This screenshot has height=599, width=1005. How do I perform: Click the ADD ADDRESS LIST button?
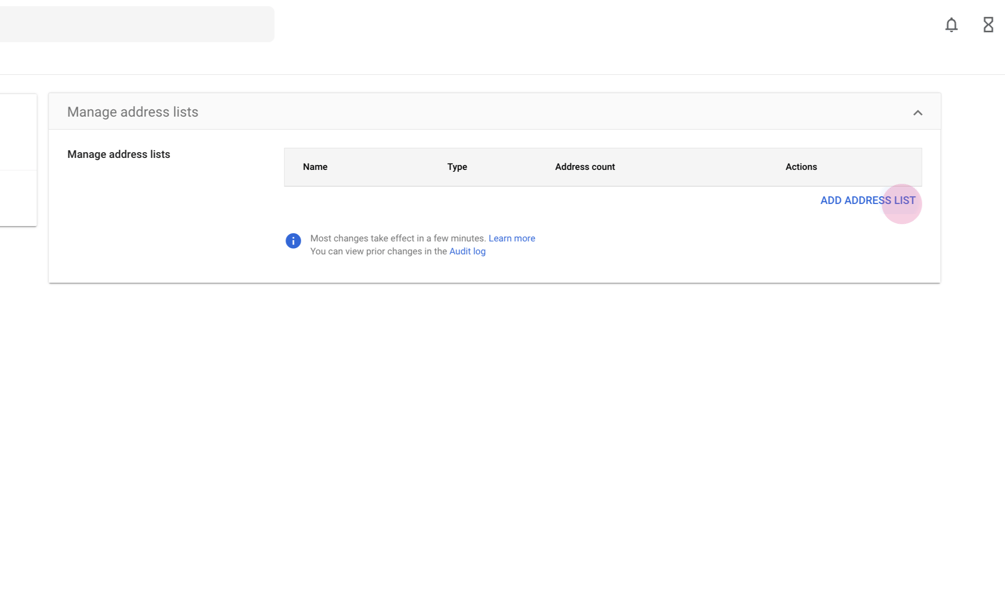868,200
